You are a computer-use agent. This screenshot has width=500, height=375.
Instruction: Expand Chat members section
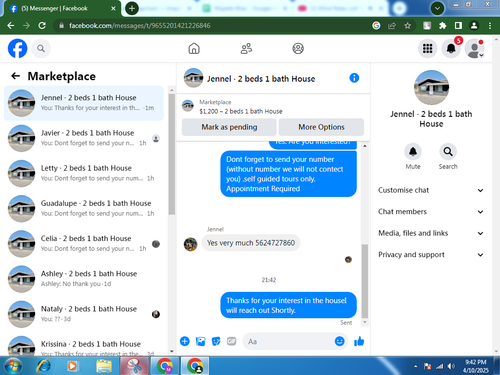point(431,212)
